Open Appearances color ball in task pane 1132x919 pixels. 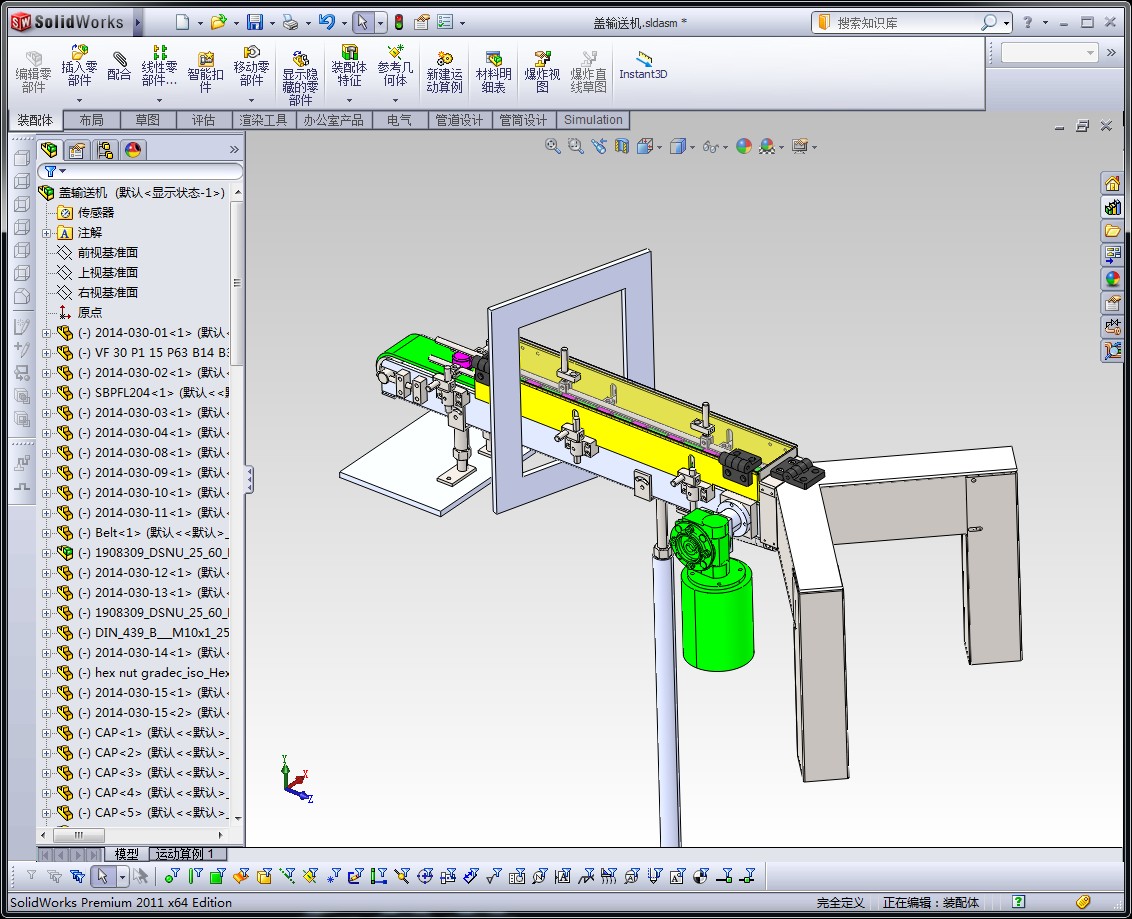tap(1112, 279)
